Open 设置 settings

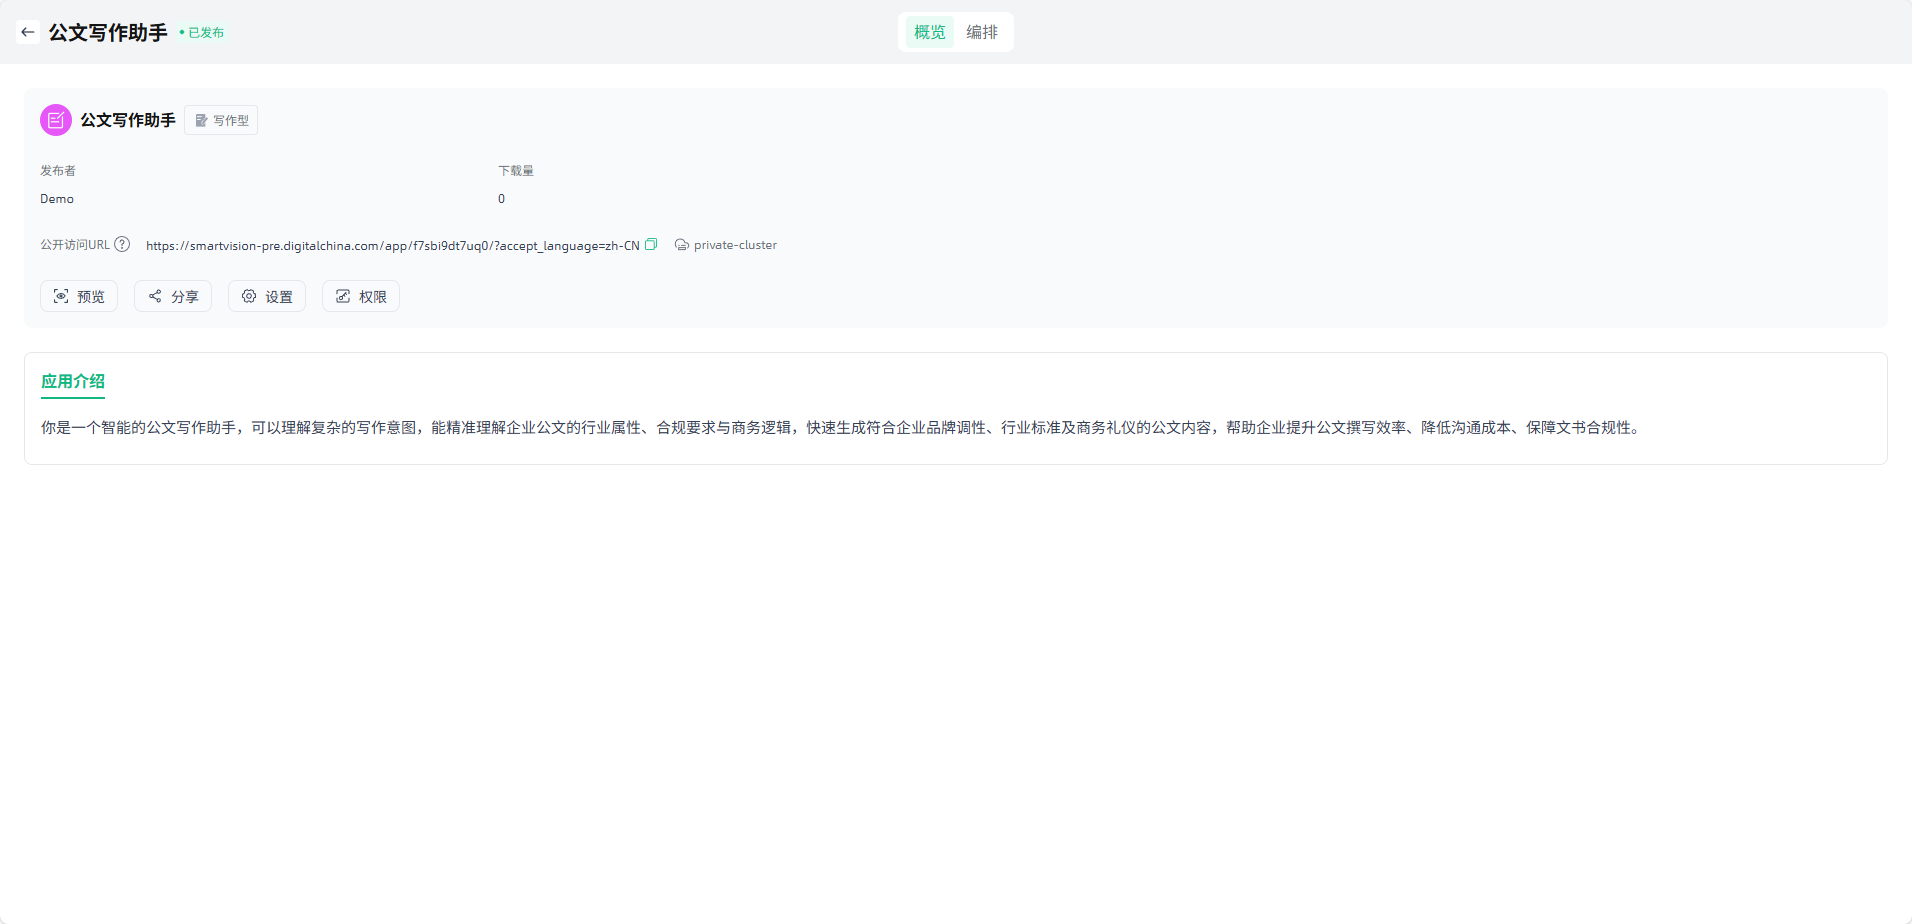(267, 296)
